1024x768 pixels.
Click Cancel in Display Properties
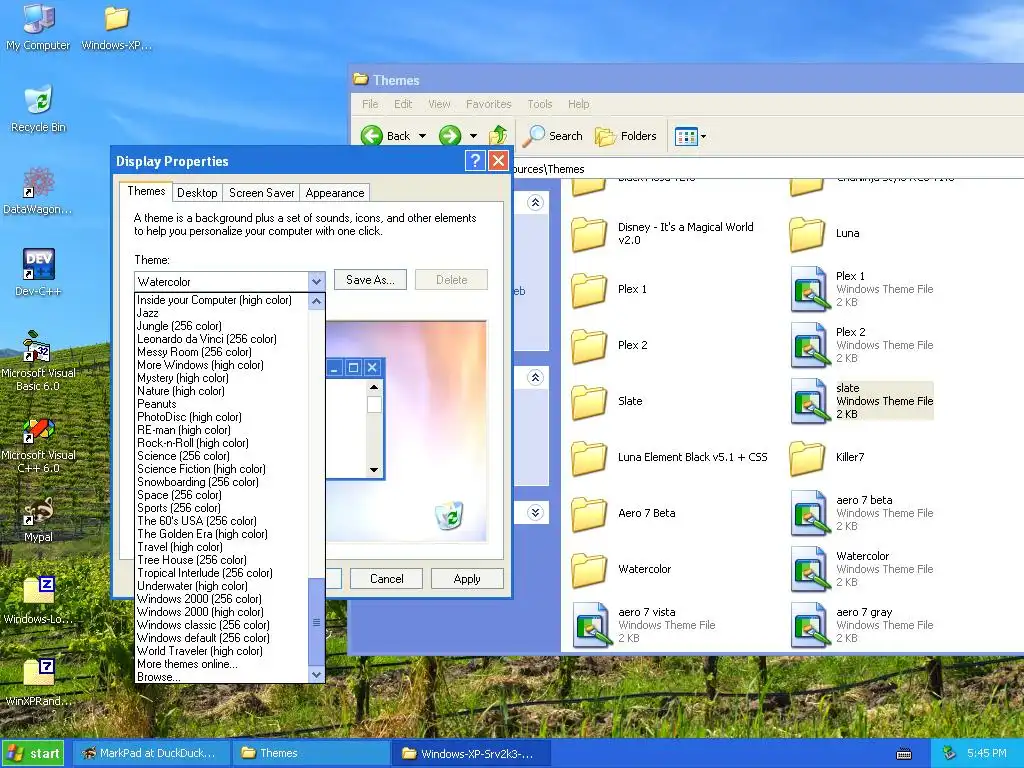[387, 579]
